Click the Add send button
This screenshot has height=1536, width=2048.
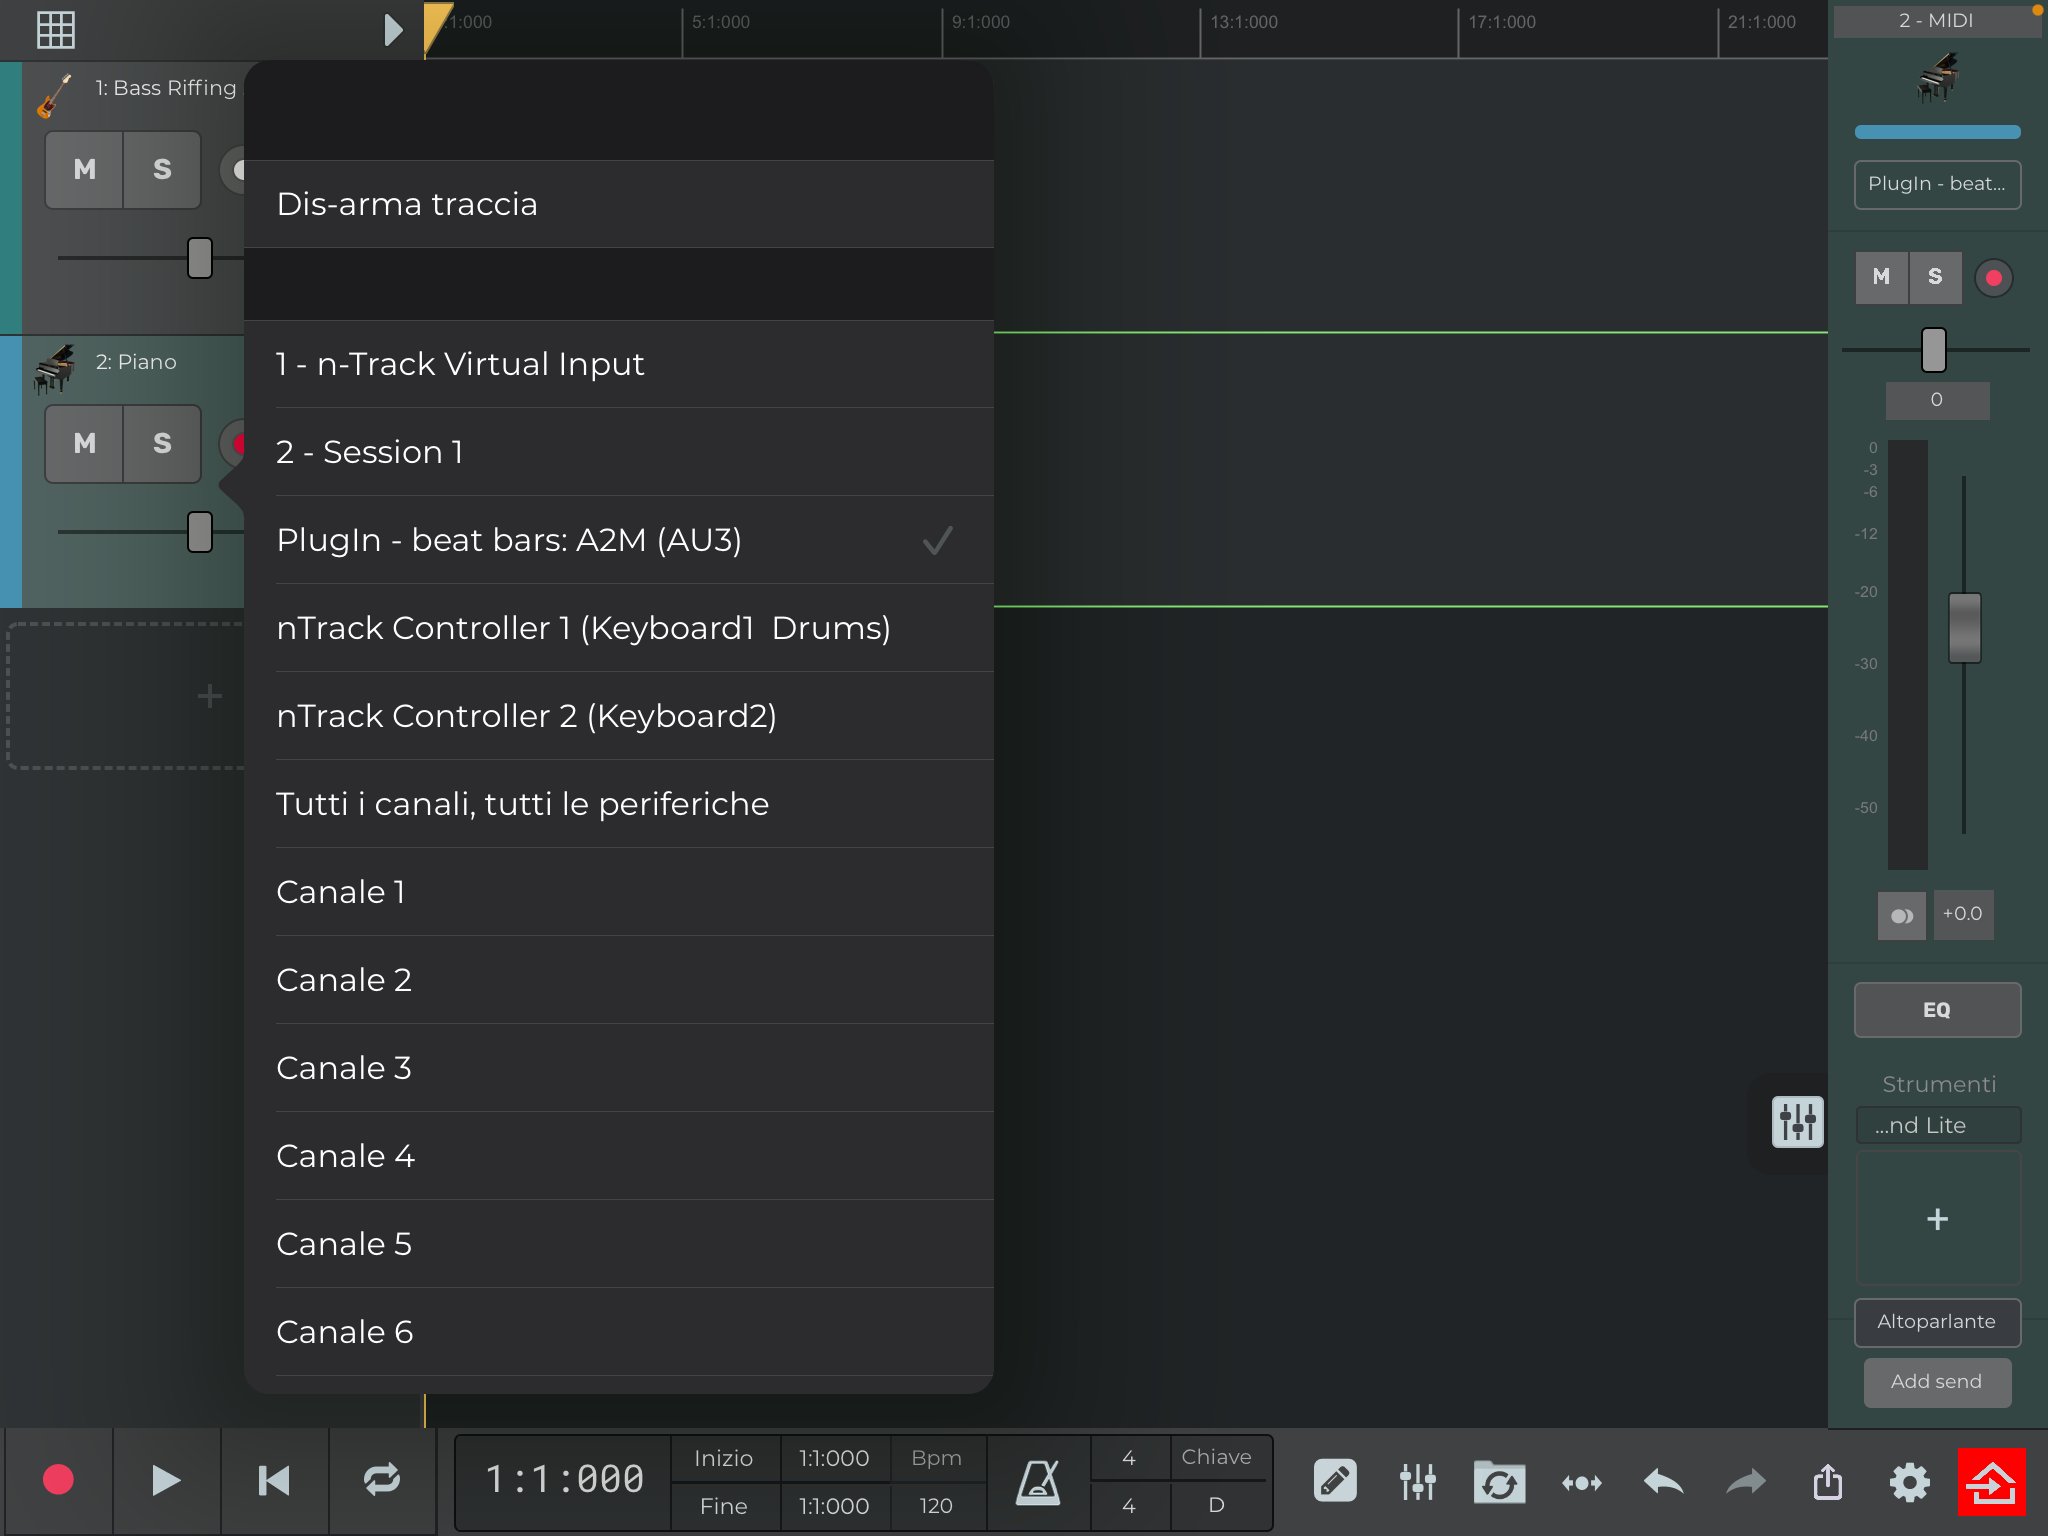tap(1937, 1382)
